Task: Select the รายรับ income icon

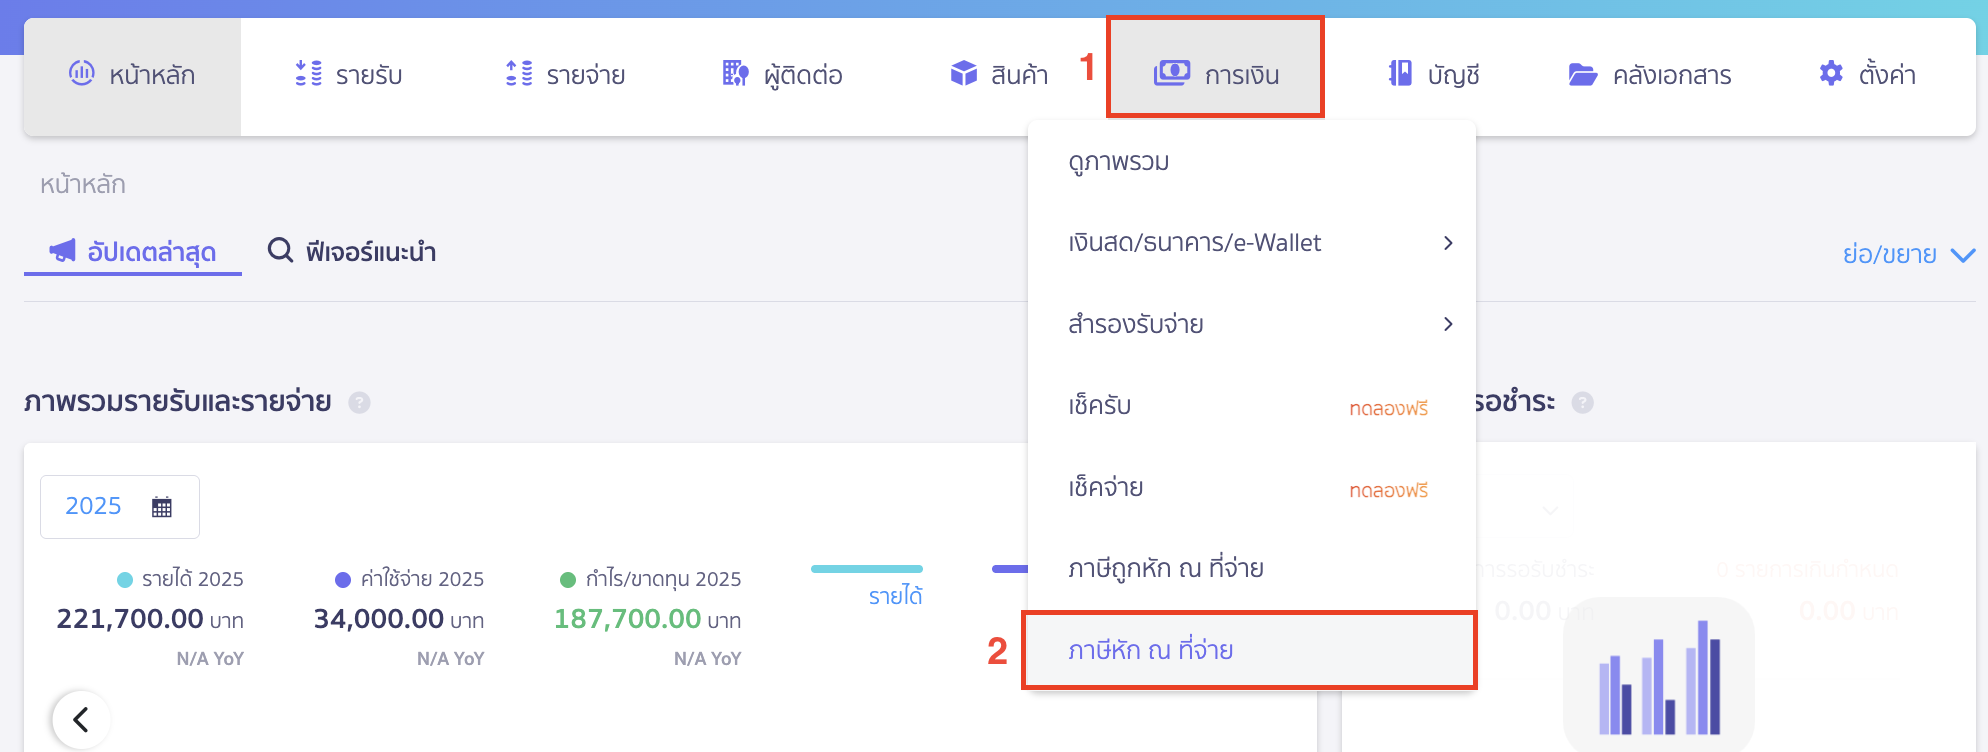Action: click(308, 73)
